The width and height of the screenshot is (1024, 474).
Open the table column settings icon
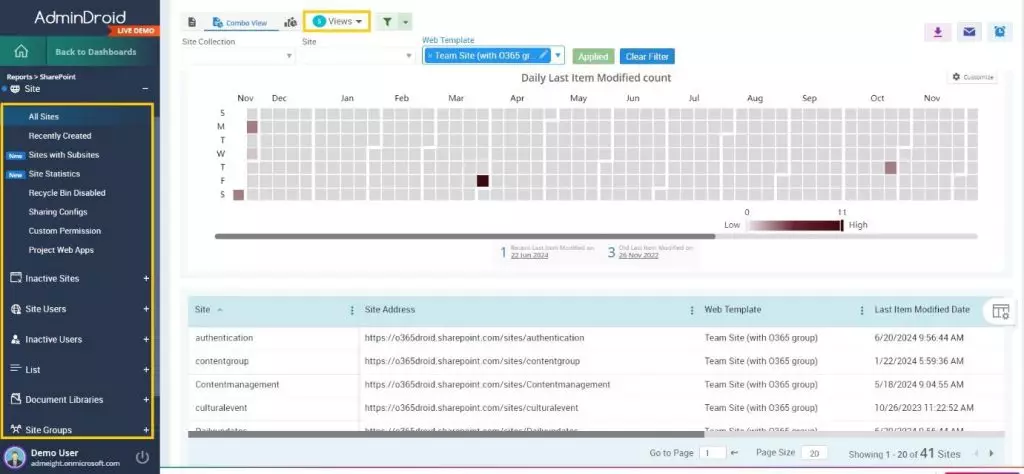point(1001,311)
